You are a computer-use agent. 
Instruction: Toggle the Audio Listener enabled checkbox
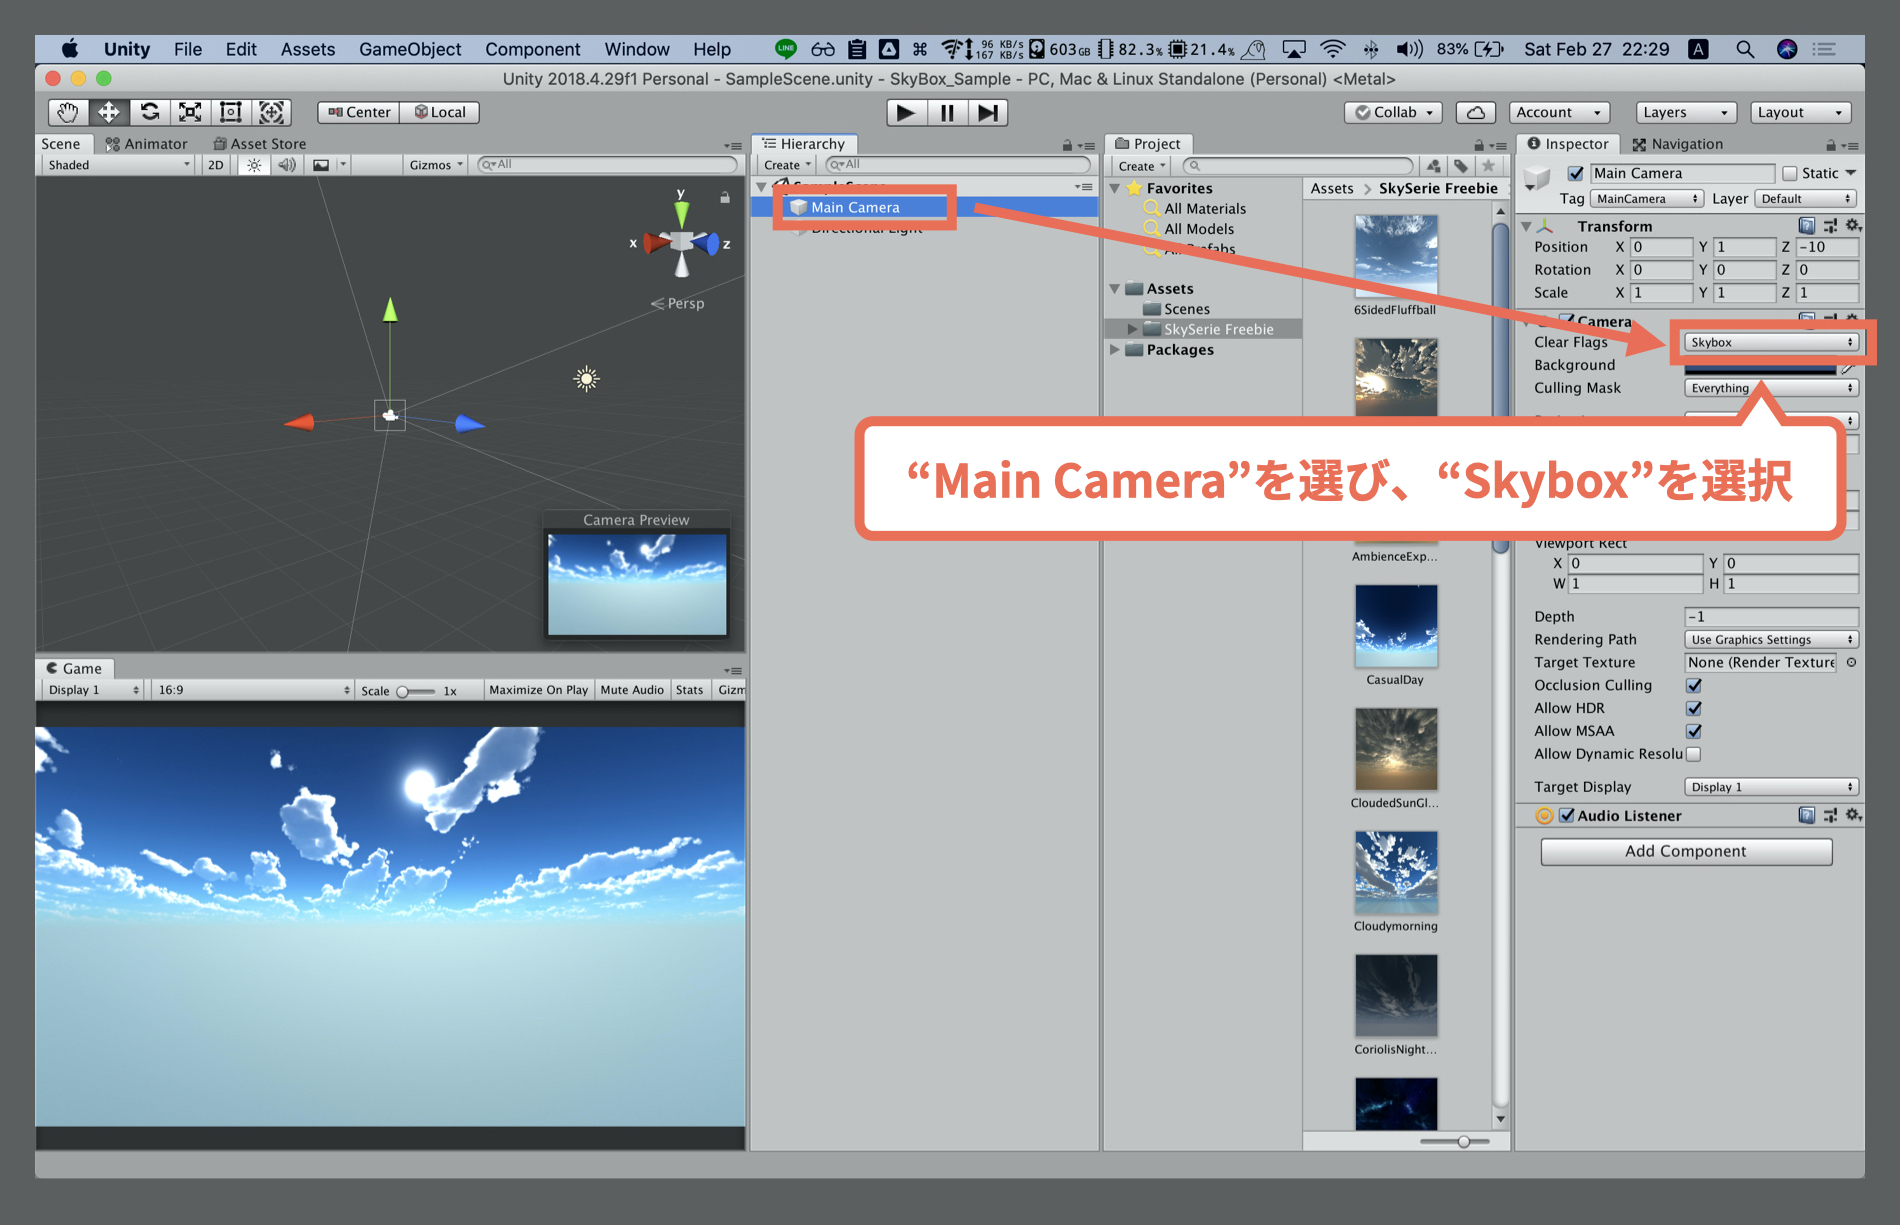(1567, 815)
